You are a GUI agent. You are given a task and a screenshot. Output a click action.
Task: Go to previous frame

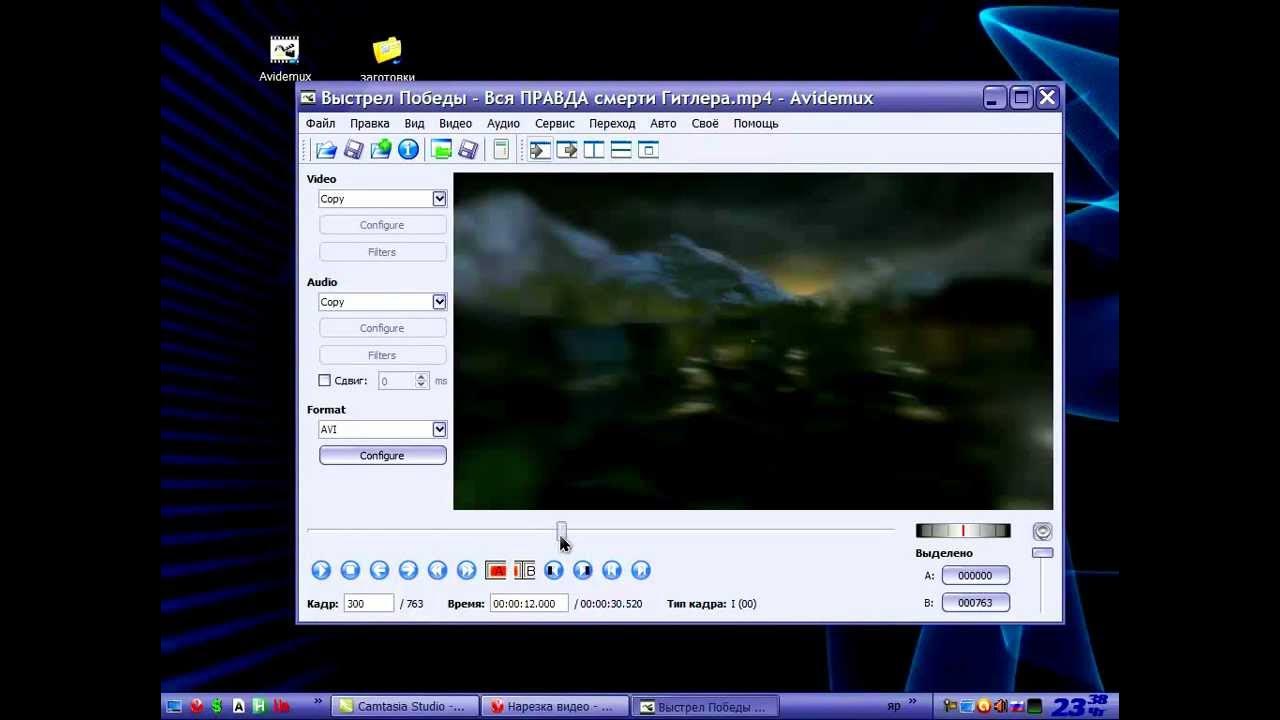[x=379, y=570]
